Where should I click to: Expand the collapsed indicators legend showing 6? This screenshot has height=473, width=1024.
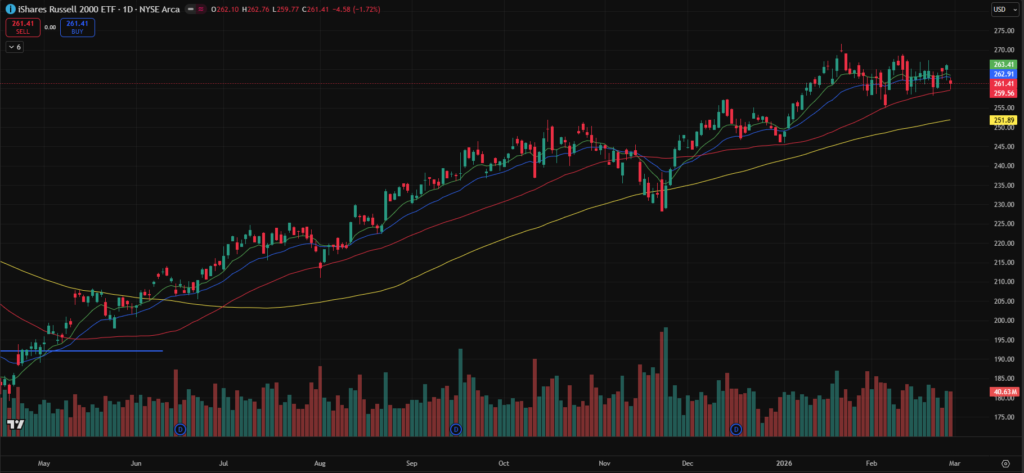16,47
